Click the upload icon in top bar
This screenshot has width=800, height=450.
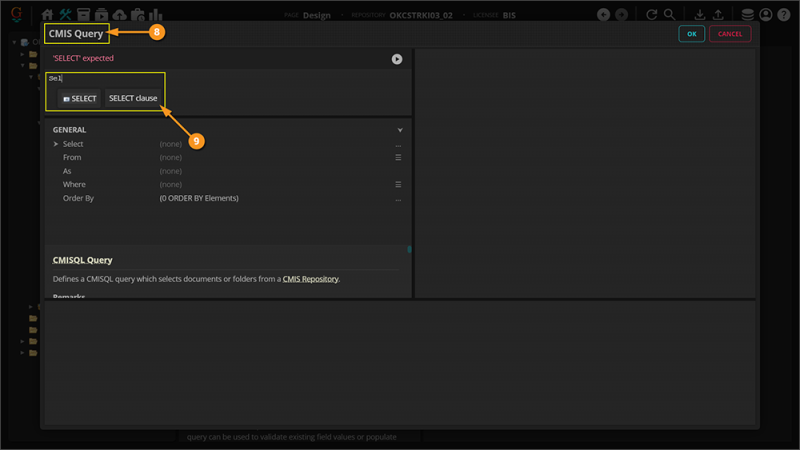click(x=718, y=15)
